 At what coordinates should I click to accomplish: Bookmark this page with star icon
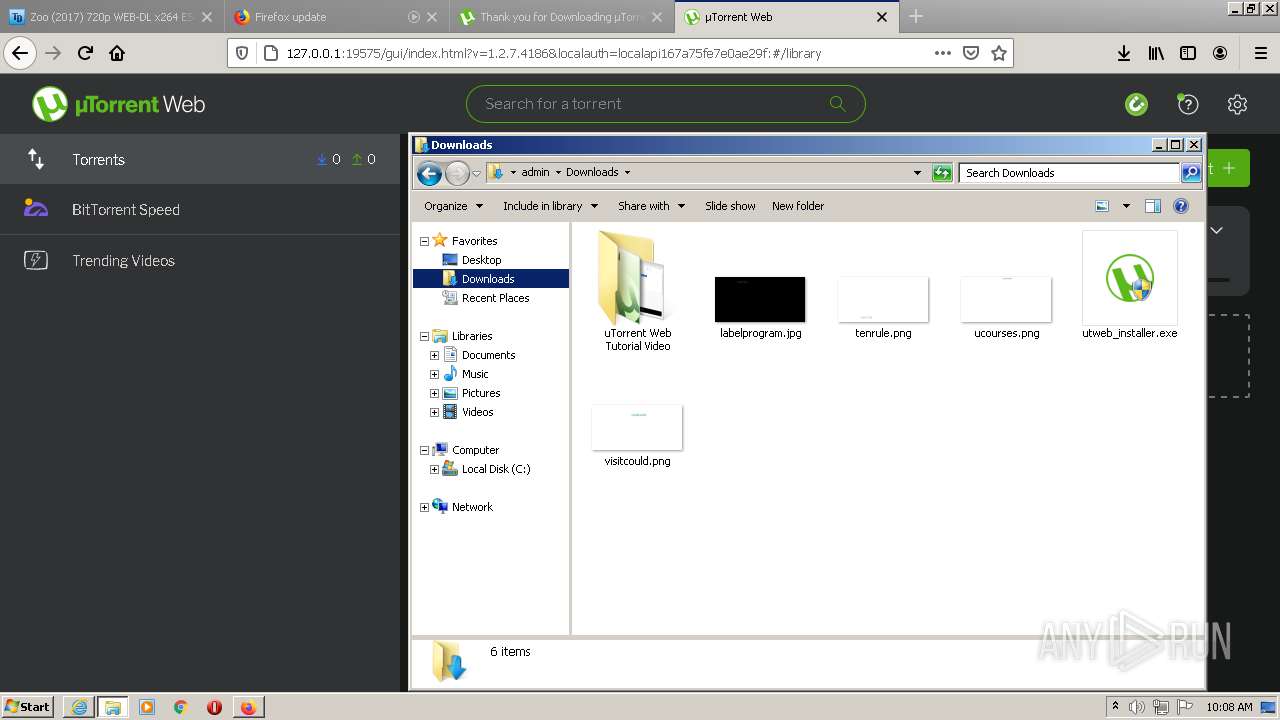(998, 53)
